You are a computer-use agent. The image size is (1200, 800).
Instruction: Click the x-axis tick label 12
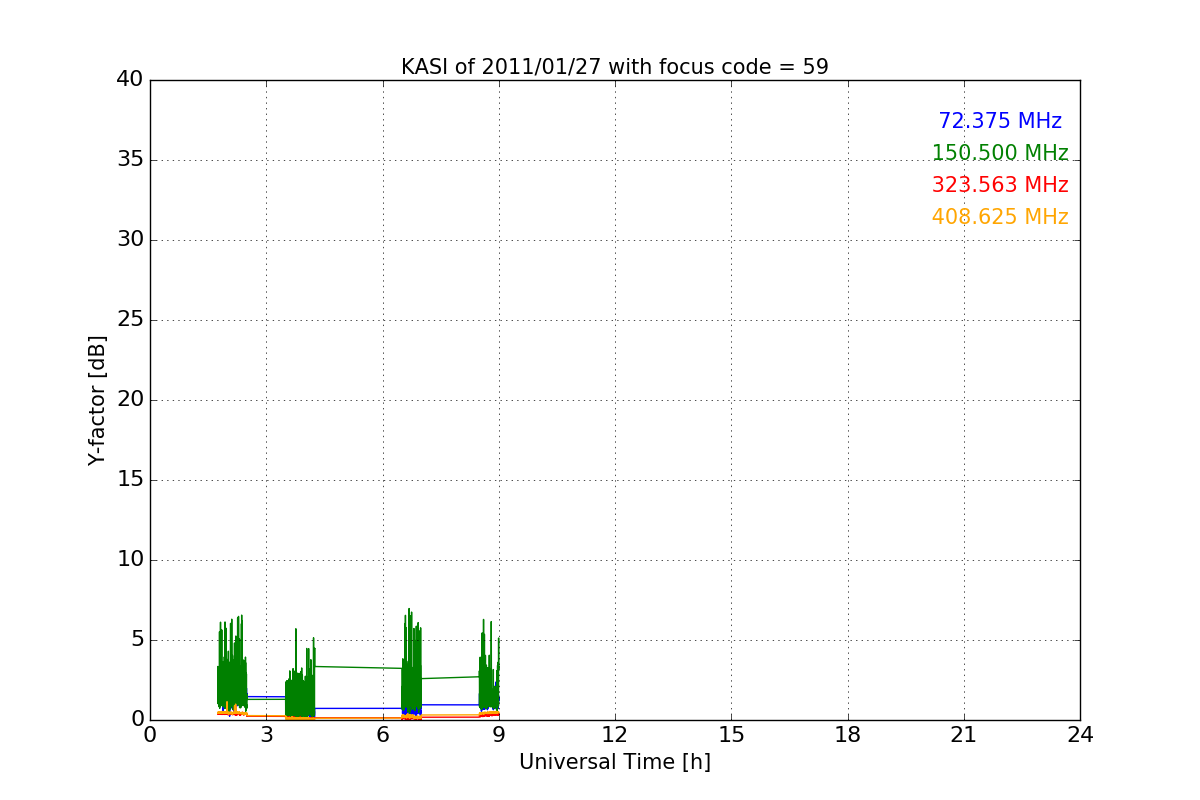615,734
